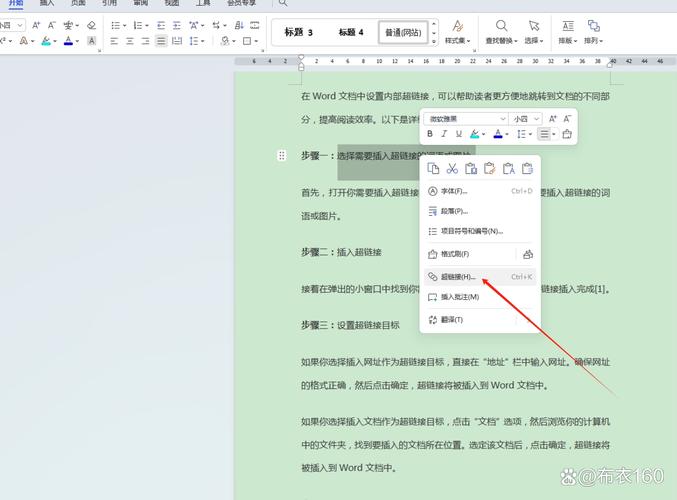Align paragraph right using ribbon icon
The image size is (677, 500).
point(146,41)
